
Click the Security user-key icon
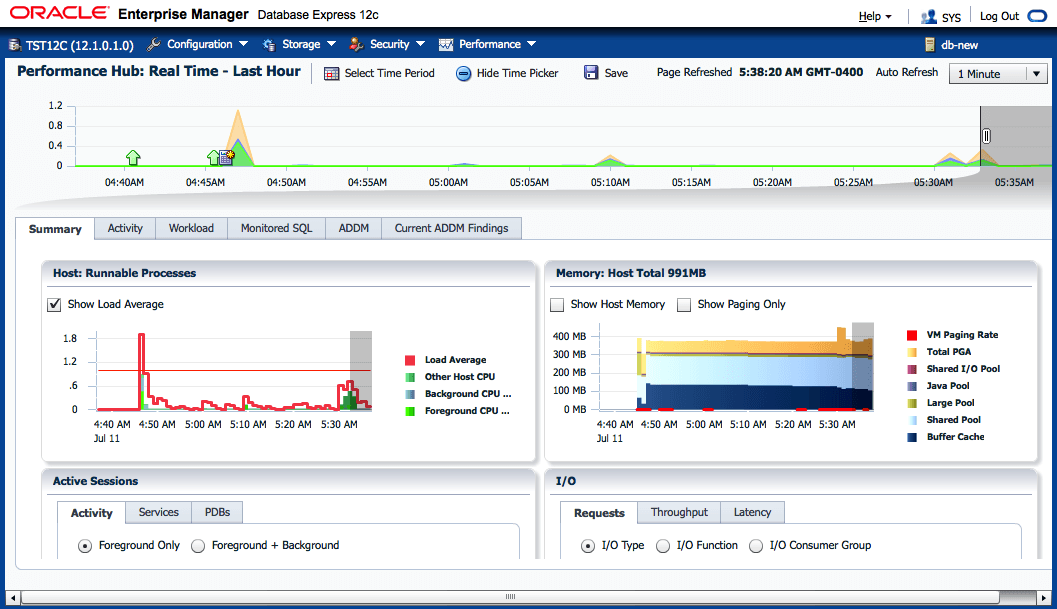click(356, 45)
